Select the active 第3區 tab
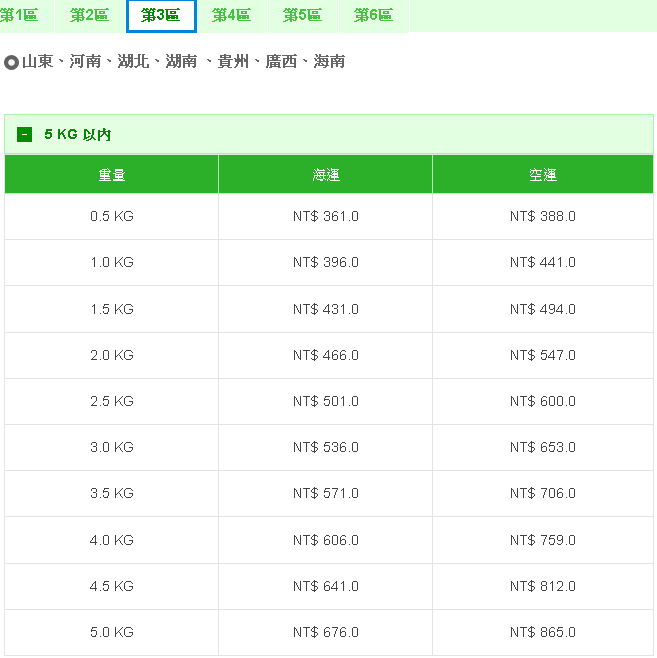The image size is (657, 658). pos(161,16)
